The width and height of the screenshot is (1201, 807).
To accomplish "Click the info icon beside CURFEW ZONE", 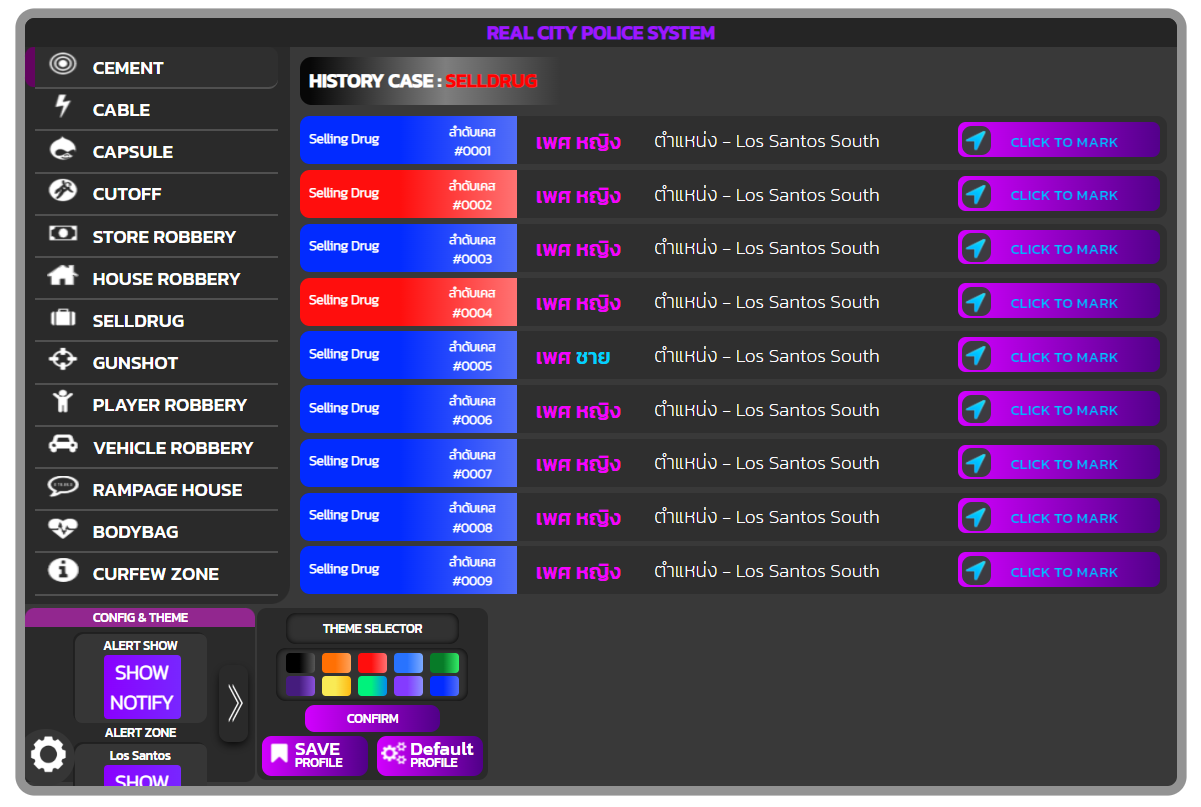I will pos(62,573).
